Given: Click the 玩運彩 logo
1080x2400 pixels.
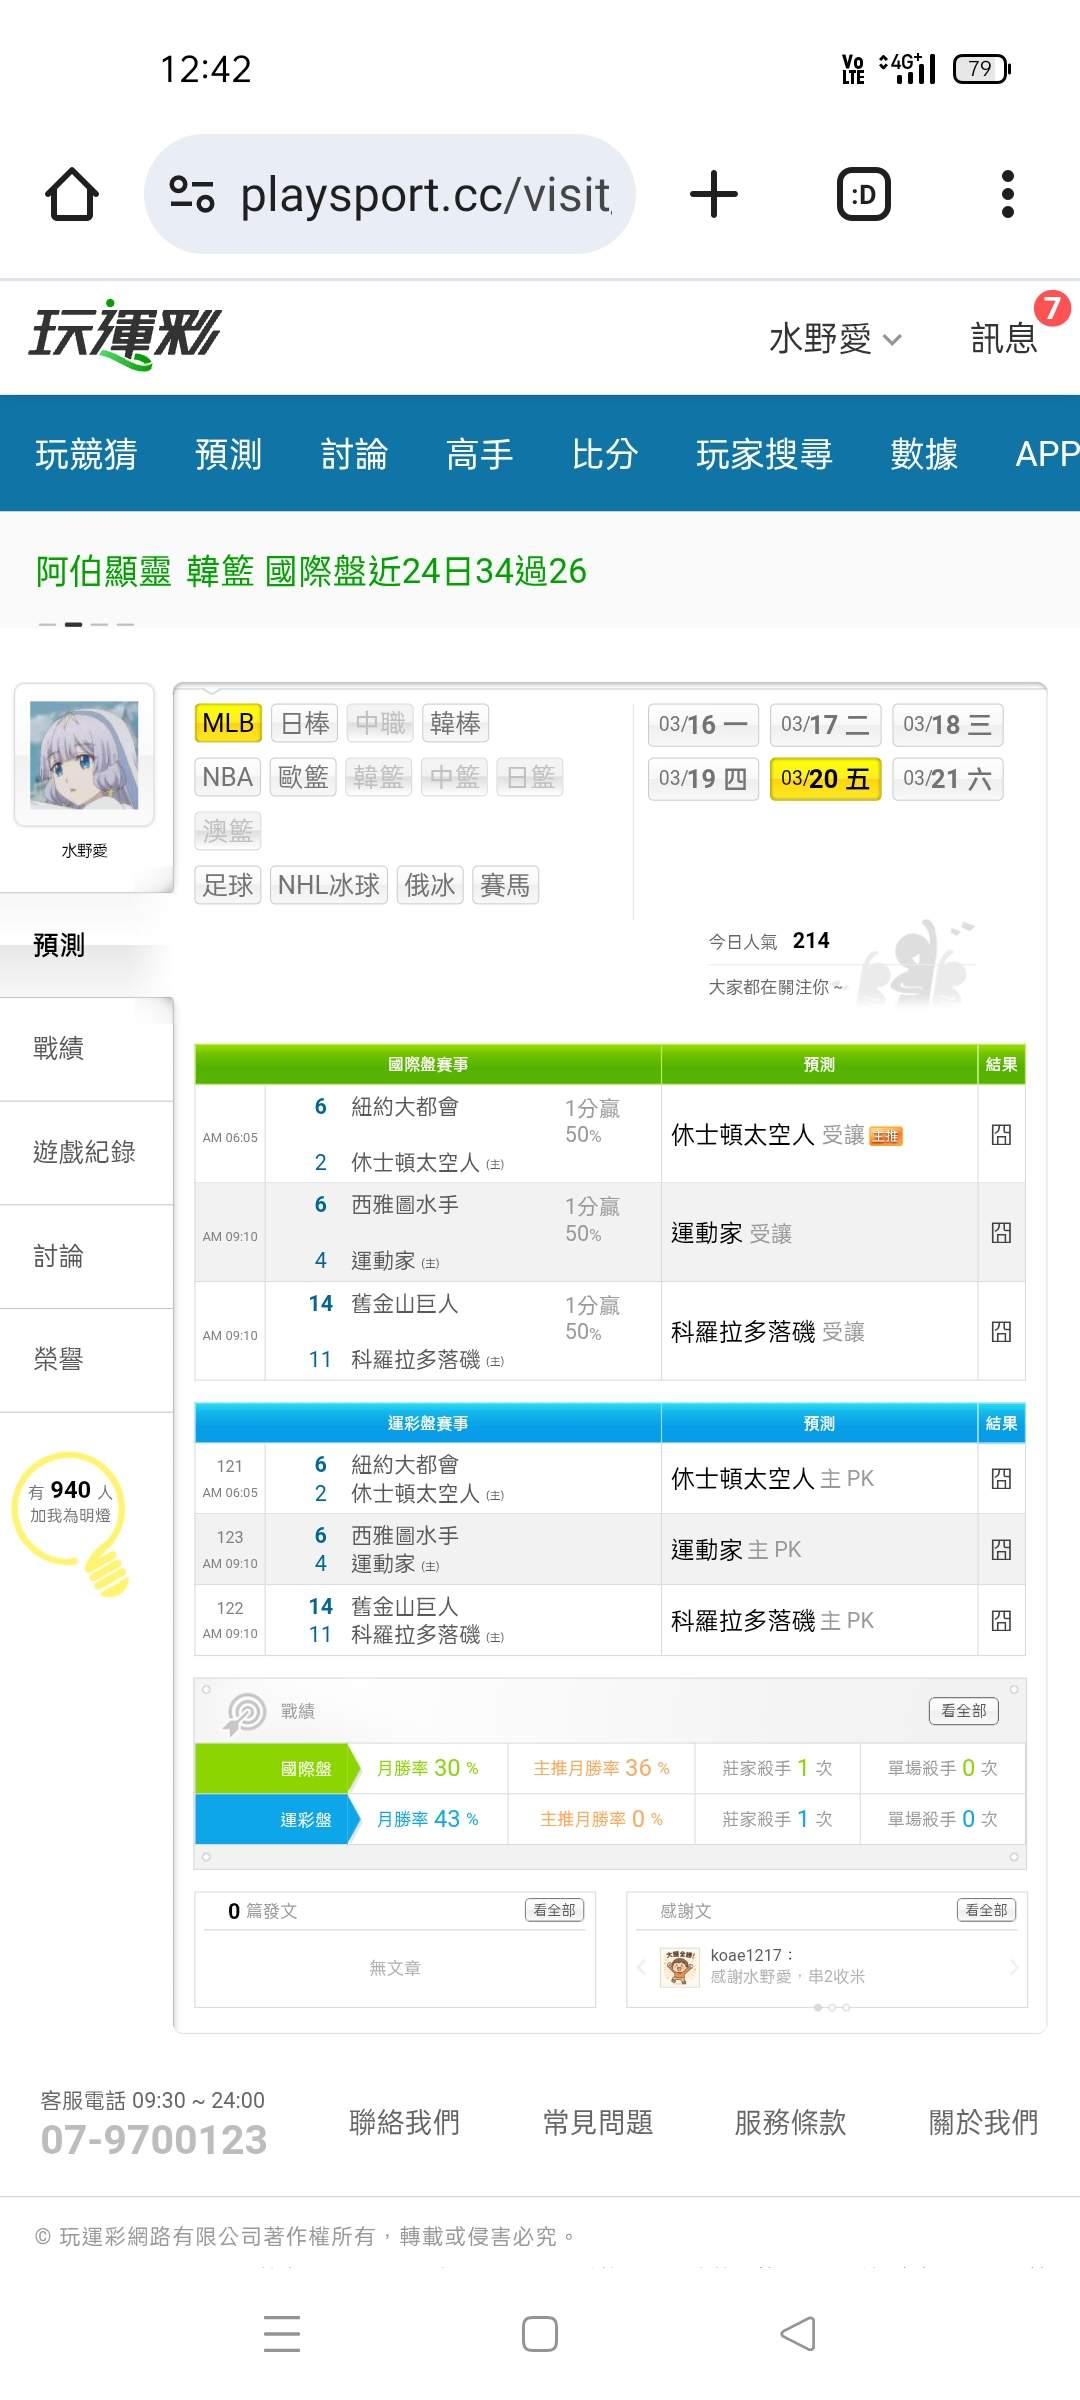Looking at the screenshot, I should click(x=124, y=334).
